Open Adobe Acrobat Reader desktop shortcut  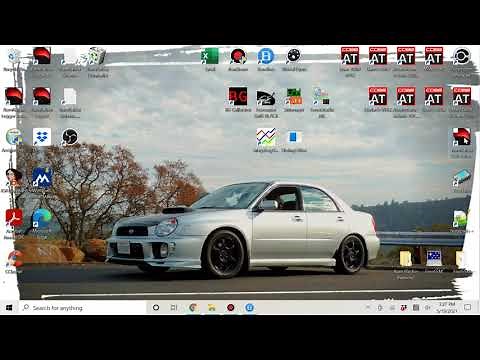pos(14,218)
